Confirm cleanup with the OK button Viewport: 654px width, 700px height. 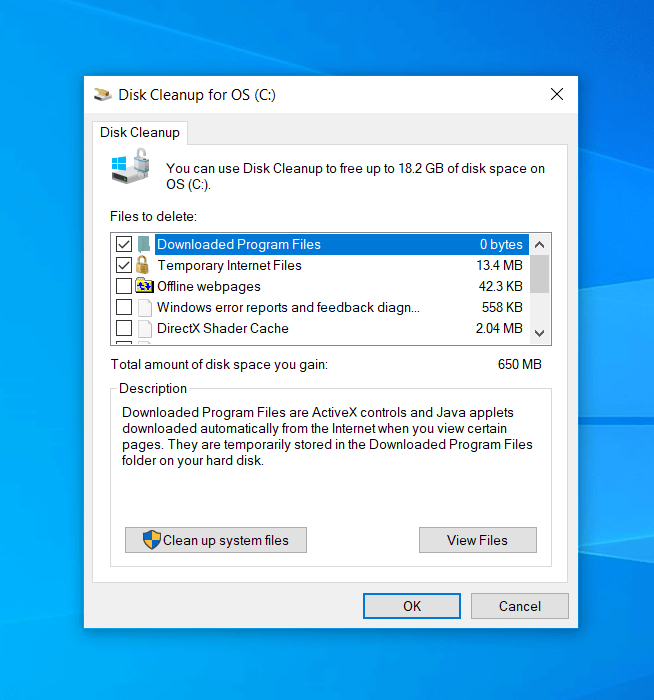click(x=411, y=606)
